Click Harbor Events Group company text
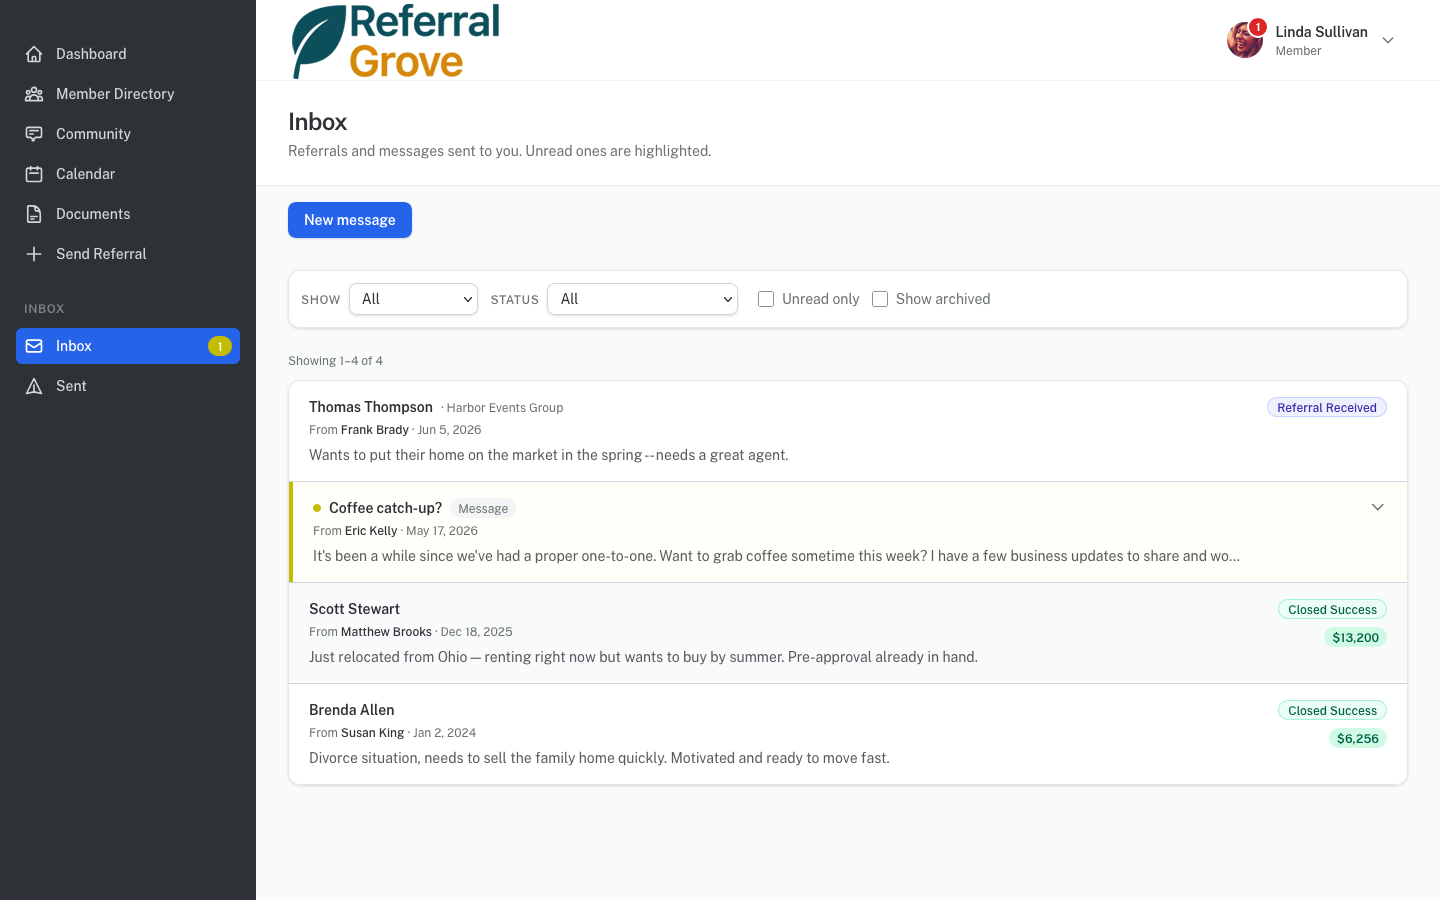The width and height of the screenshot is (1440, 900). pos(505,408)
